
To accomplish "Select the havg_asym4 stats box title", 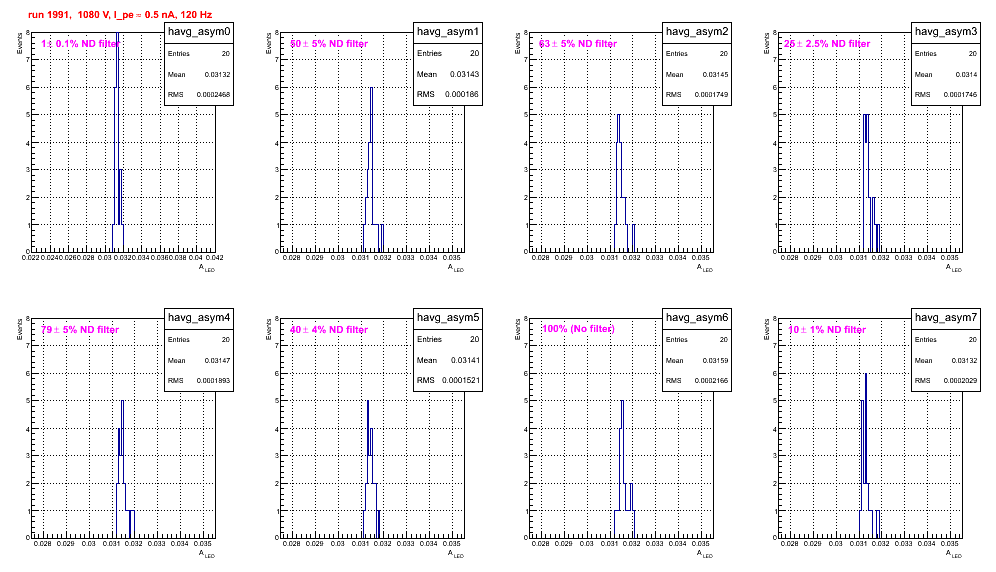I will tap(199, 317).
